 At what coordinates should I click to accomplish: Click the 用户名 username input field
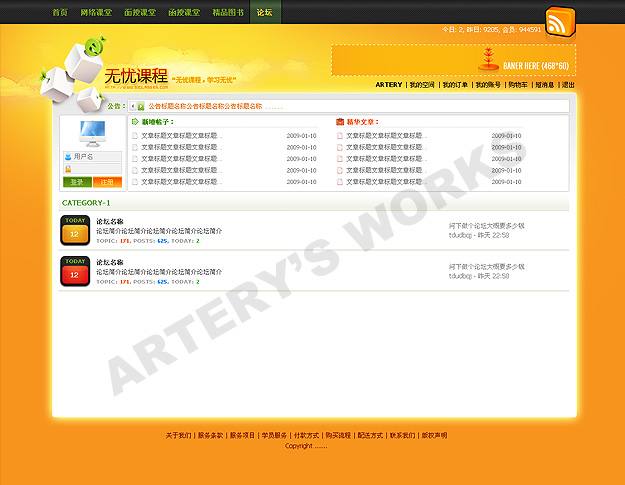tap(97, 157)
